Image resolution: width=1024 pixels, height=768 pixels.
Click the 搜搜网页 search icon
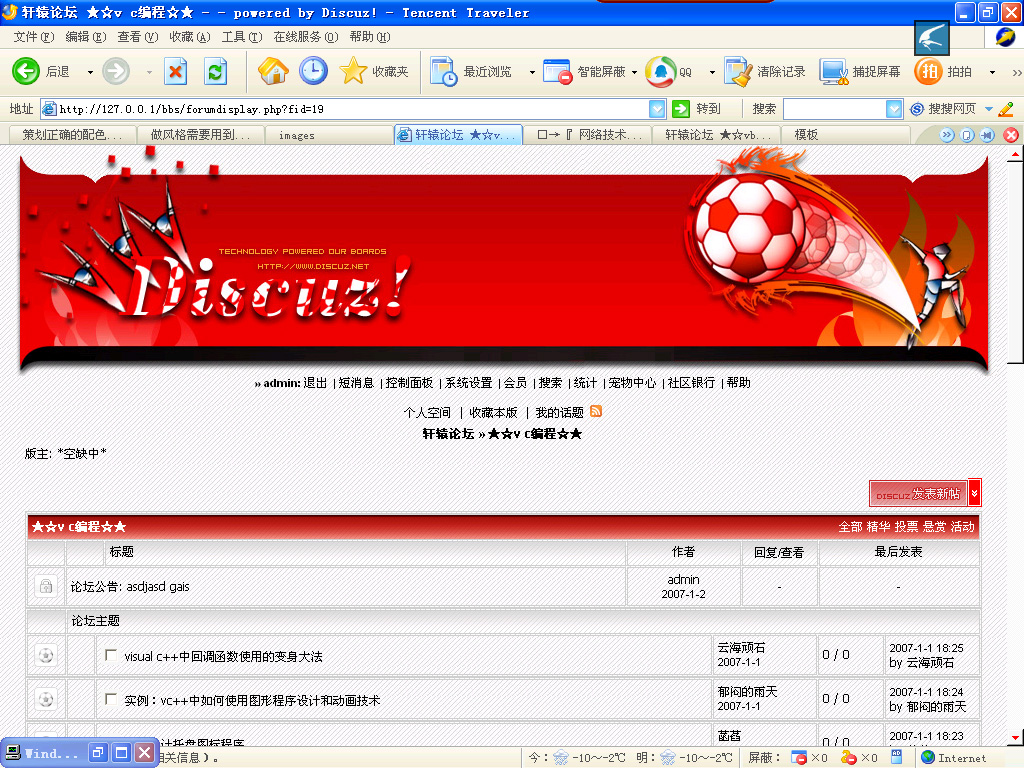click(x=917, y=108)
